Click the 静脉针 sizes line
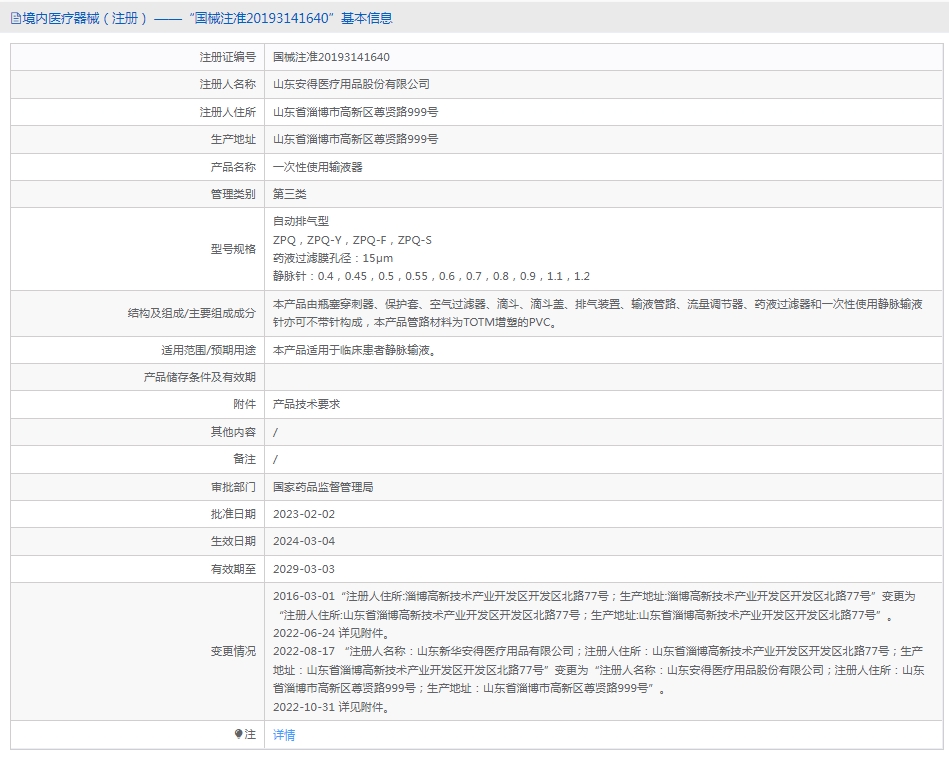Image resolution: width=949 pixels, height=757 pixels. (431, 277)
